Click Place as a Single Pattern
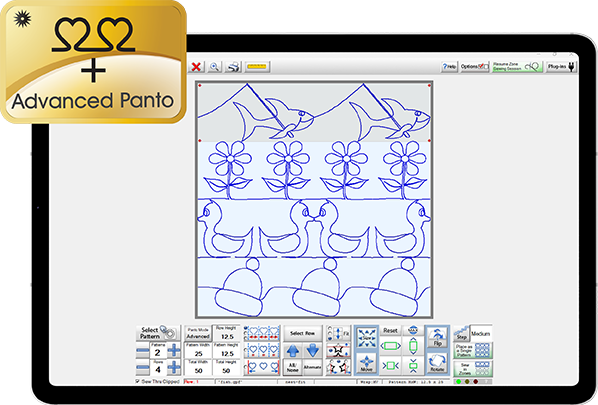598x405 pixels. coord(473,350)
